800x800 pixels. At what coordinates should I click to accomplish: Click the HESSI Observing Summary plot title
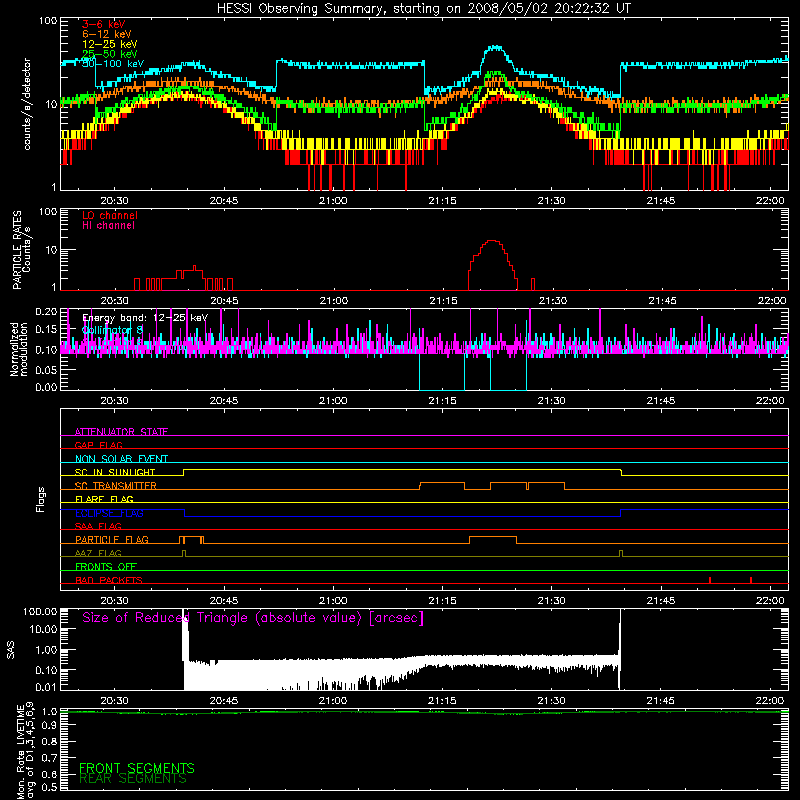[424, 9]
